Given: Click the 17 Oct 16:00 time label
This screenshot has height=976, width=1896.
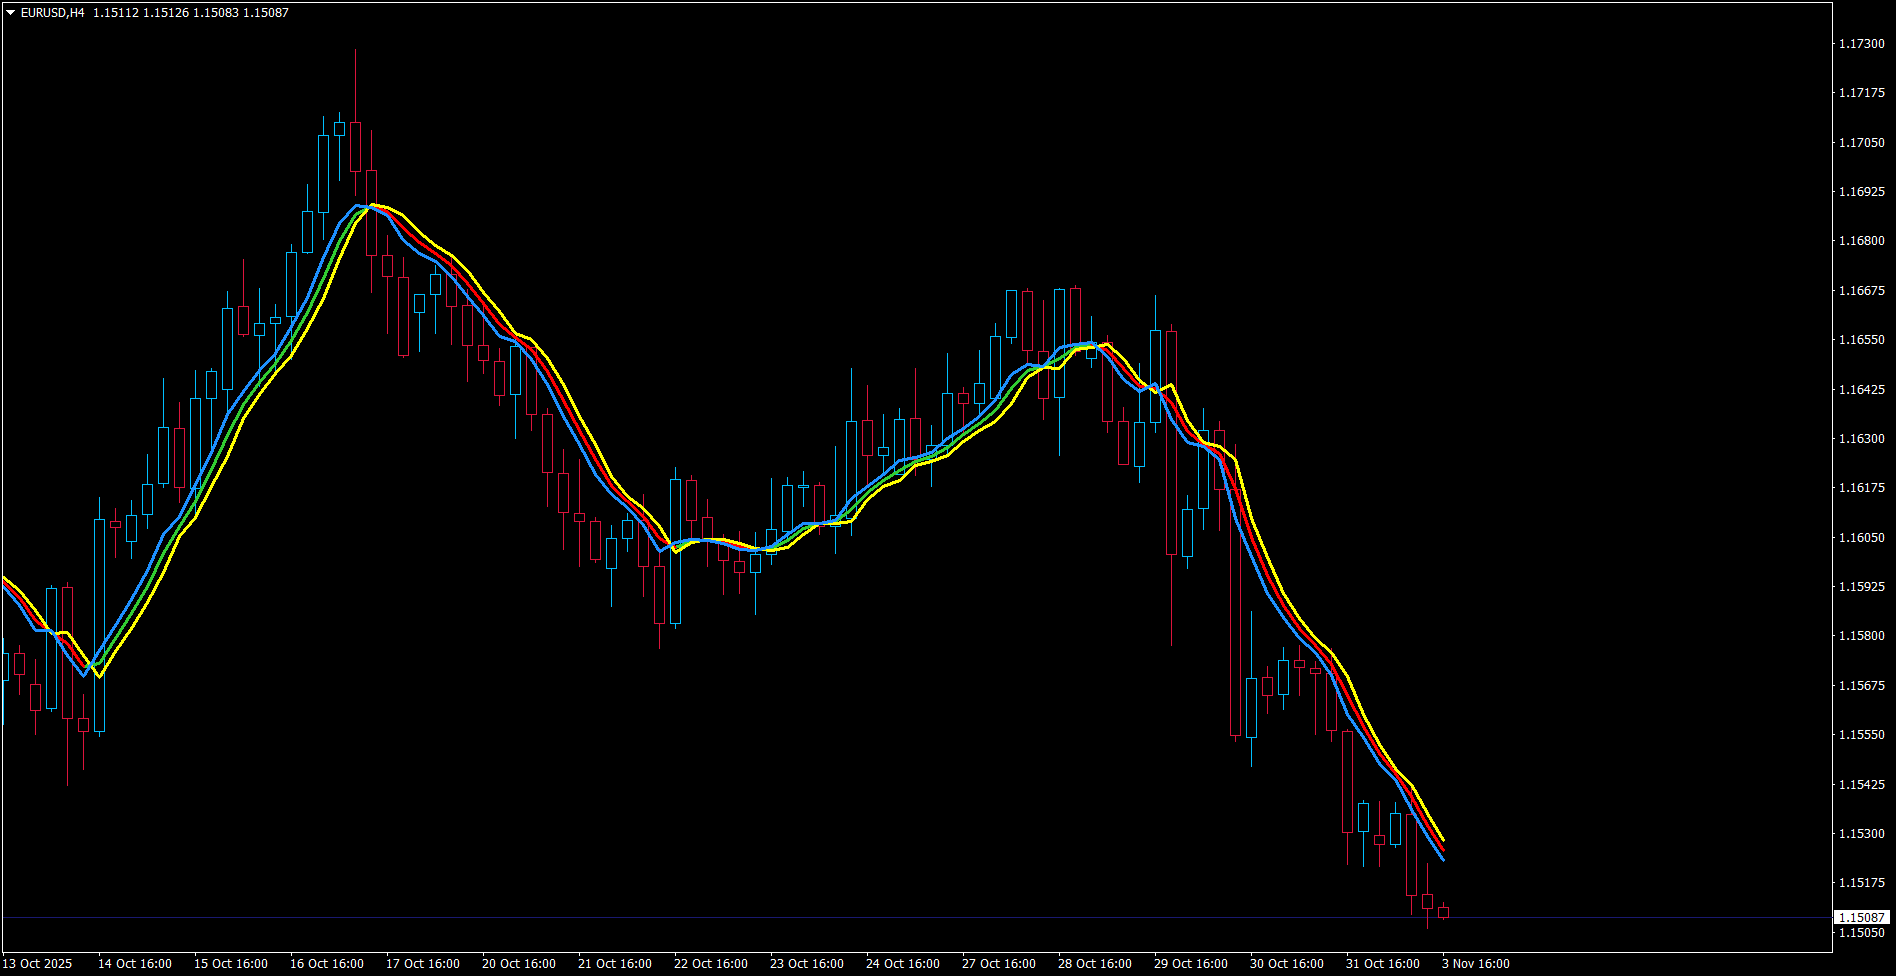Looking at the screenshot, I should click(423, 964).
